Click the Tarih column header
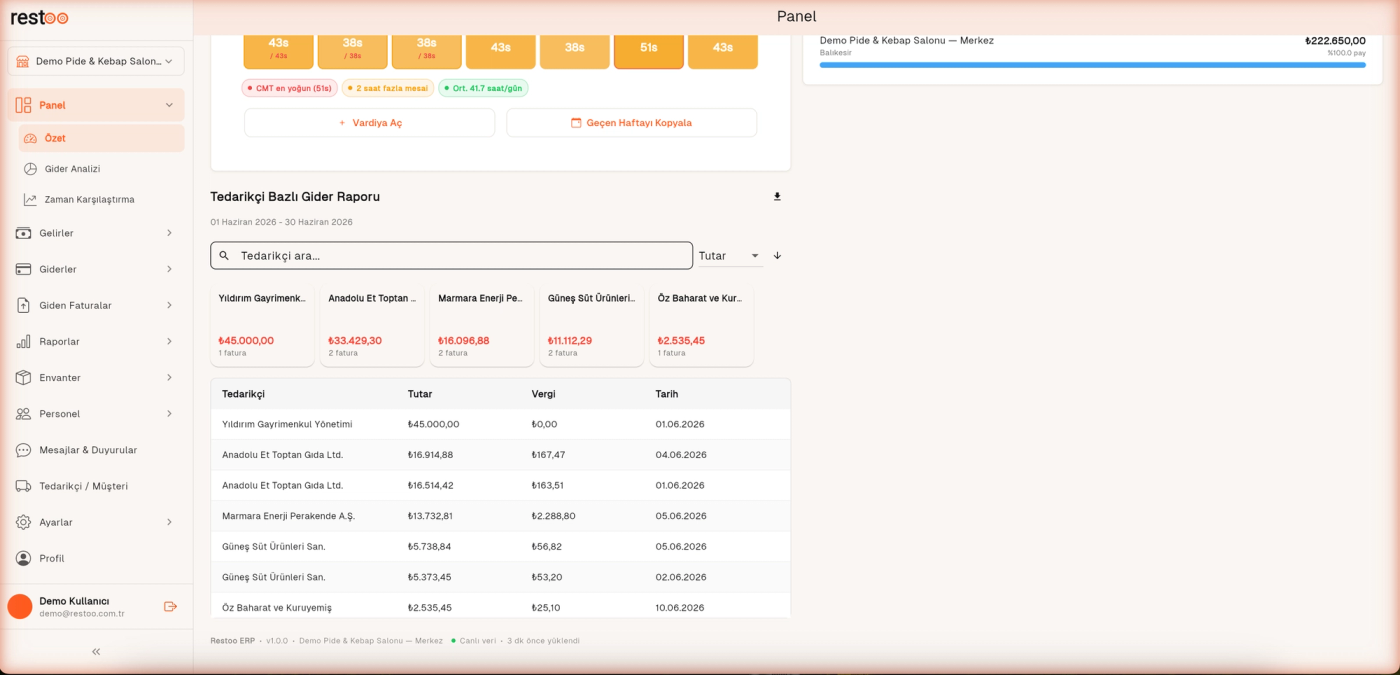Screen dimensions: 1400x675 point(667,394)
